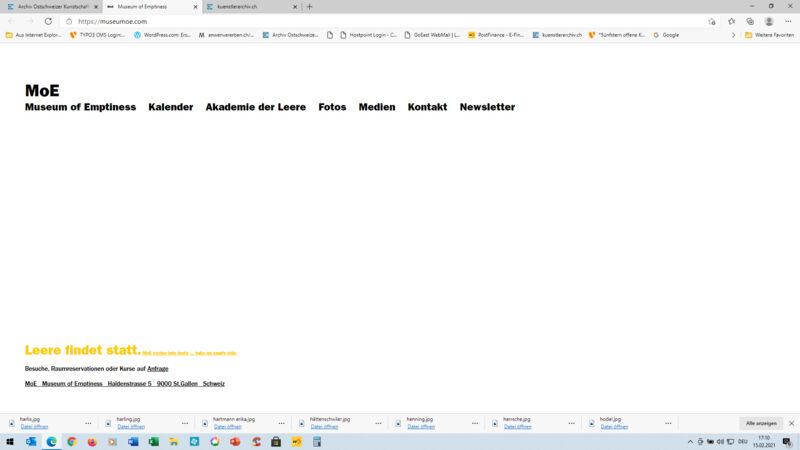Viewport: 800px width, 450px height.
Task: Click the DEU input language indicator
Action: [x=742, y=442]
